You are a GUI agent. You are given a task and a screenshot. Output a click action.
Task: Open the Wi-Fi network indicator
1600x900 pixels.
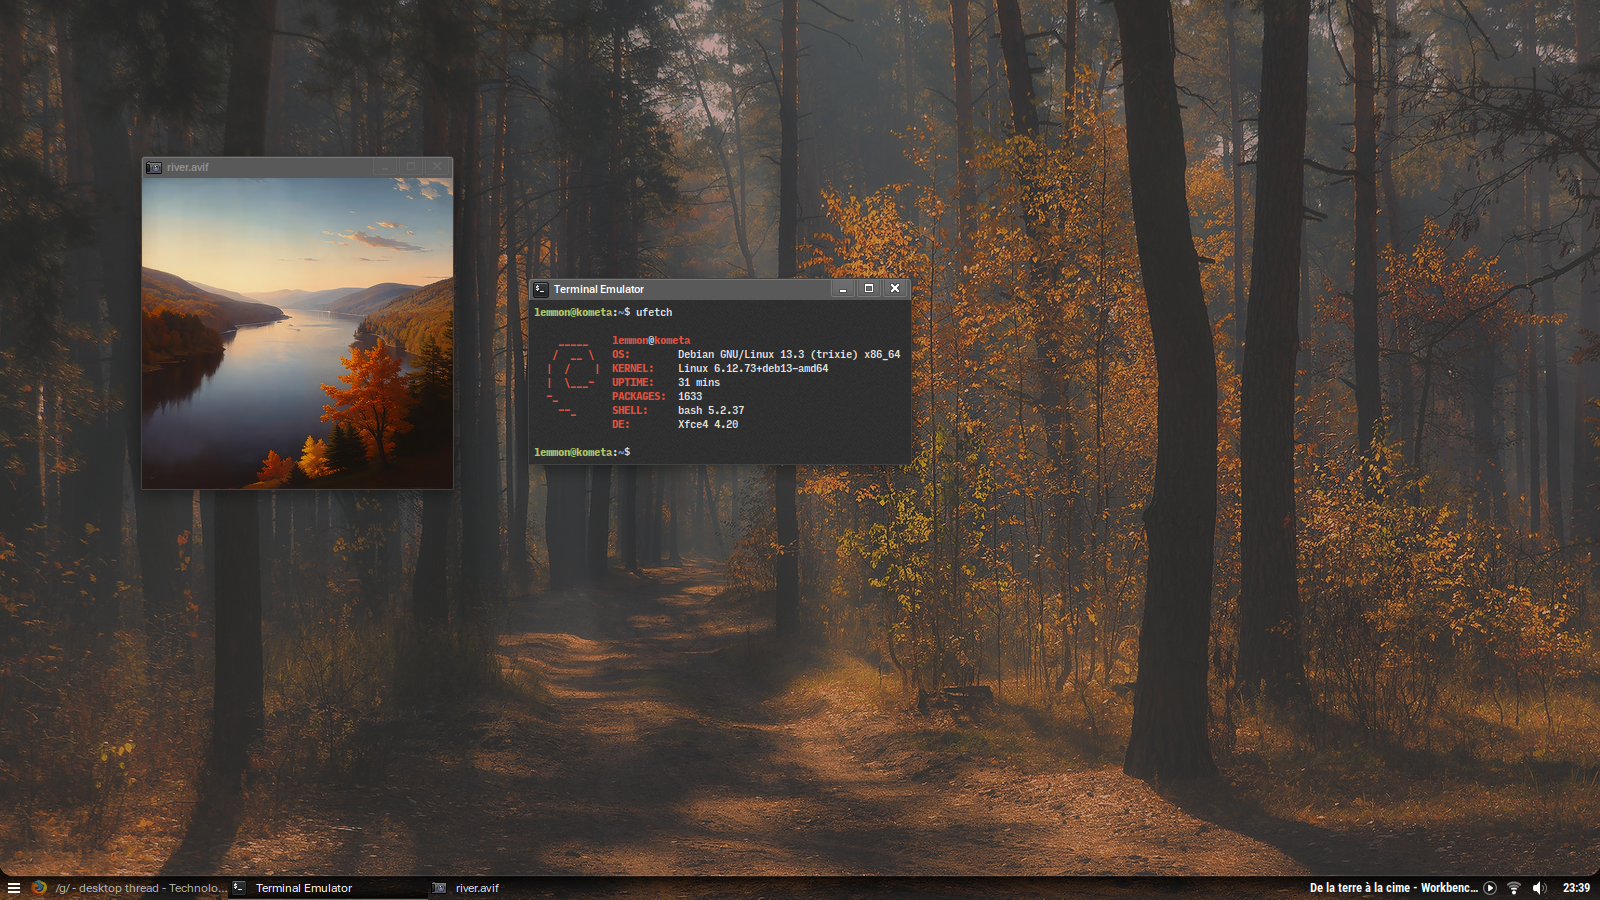tap(1514, 888)
